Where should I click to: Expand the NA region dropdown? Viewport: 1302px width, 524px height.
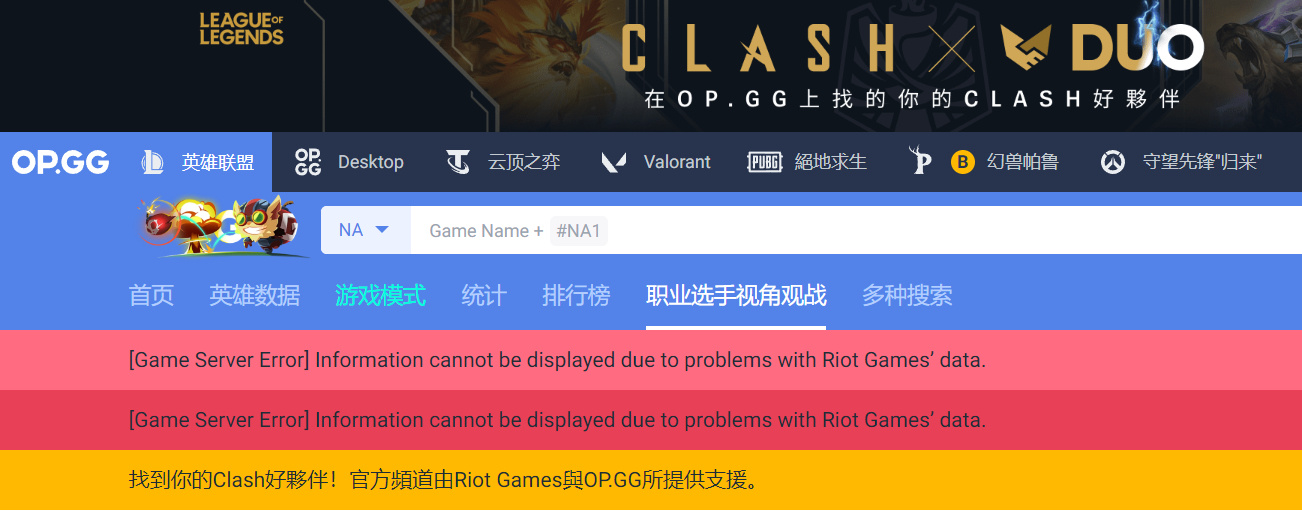pyautogui.click(x=365, y=230)
